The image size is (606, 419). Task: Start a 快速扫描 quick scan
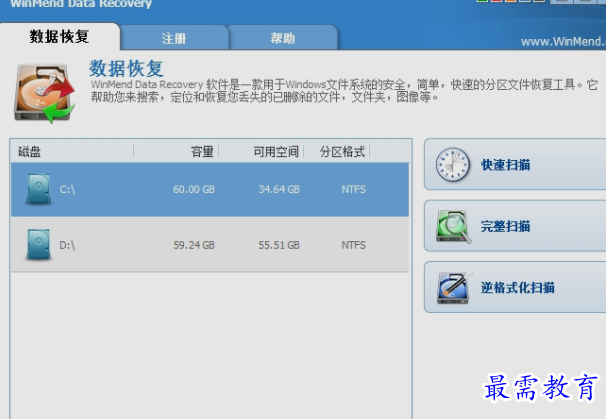[515, 165]
